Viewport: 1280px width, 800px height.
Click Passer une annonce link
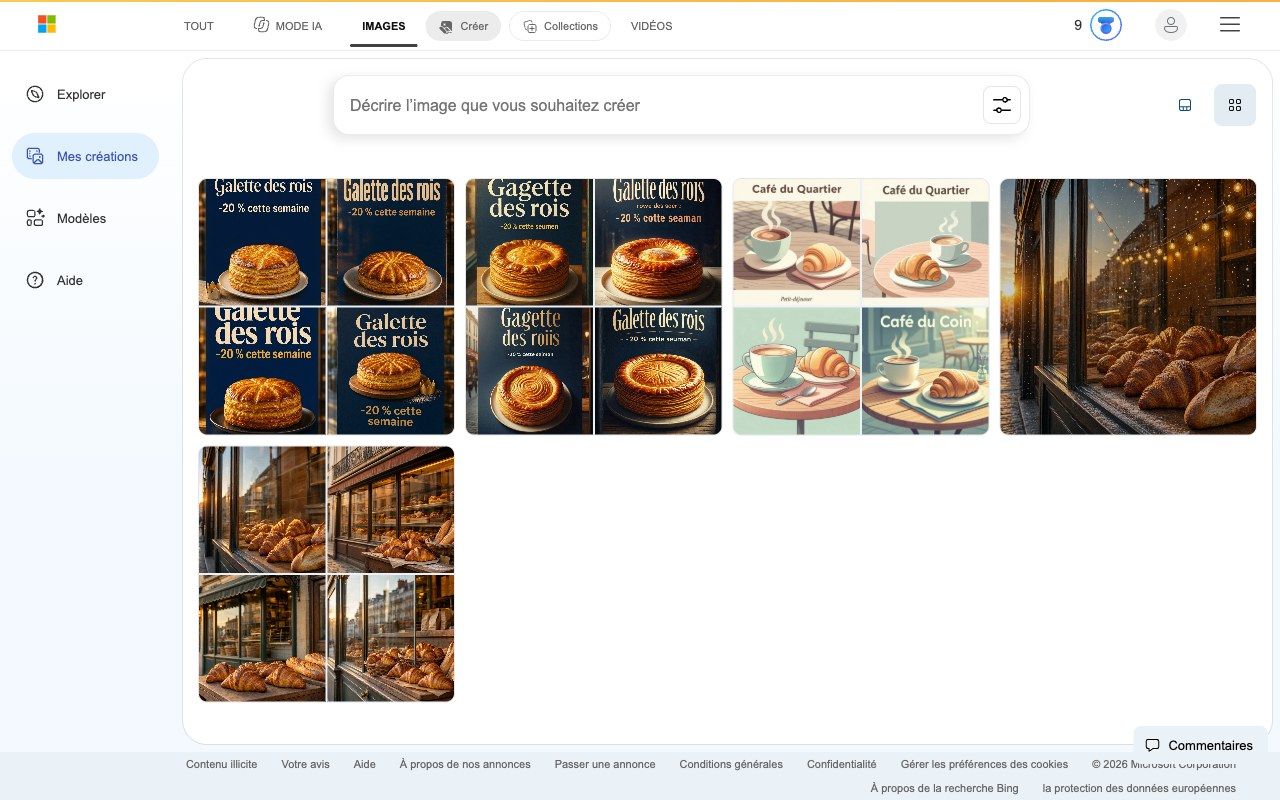pos(605,764)
